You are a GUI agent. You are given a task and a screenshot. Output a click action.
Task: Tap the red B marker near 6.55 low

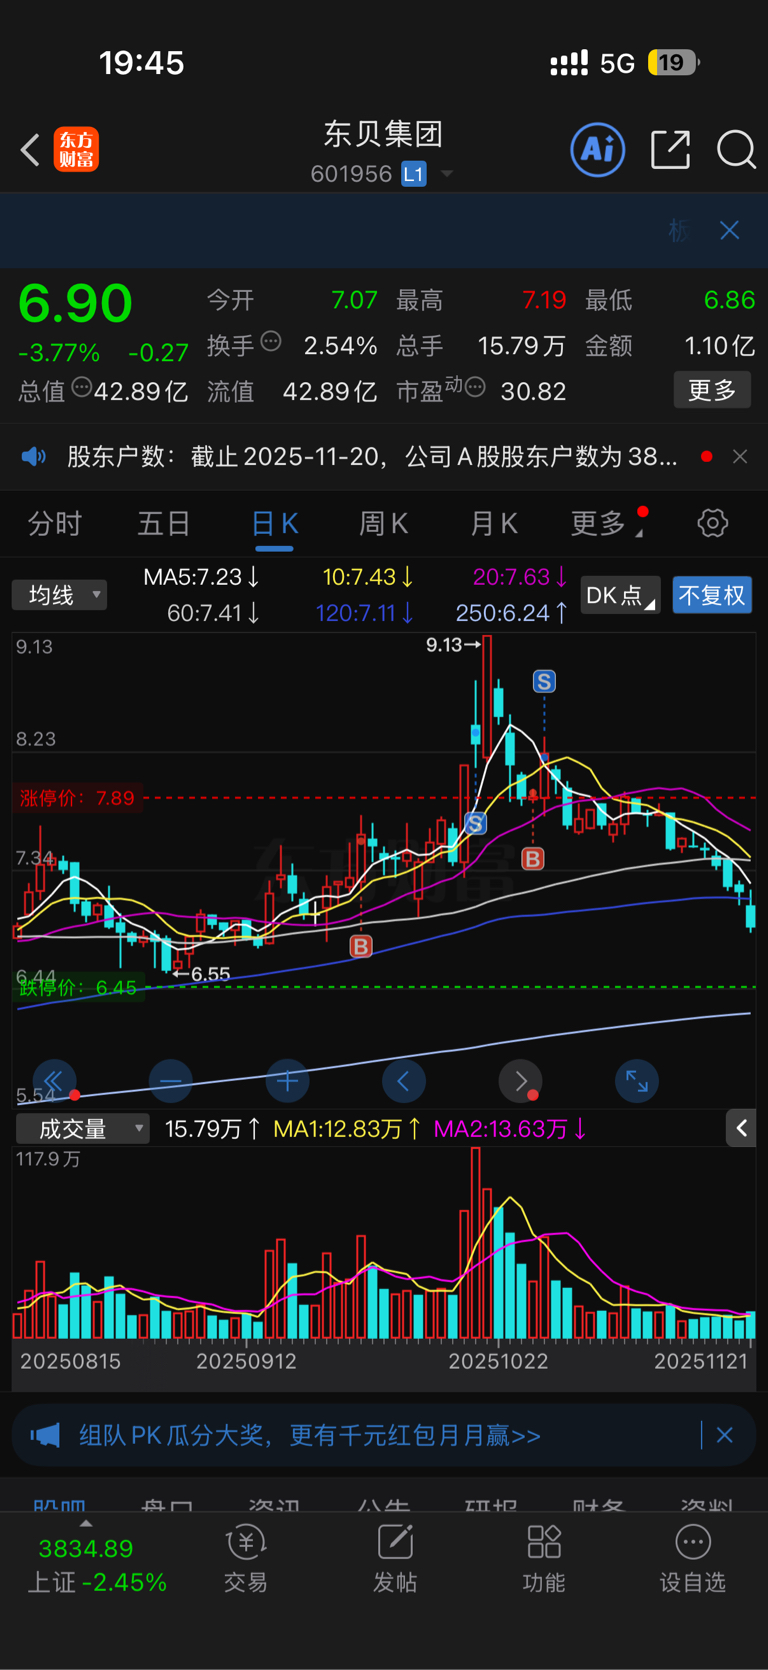pos(361,946)
